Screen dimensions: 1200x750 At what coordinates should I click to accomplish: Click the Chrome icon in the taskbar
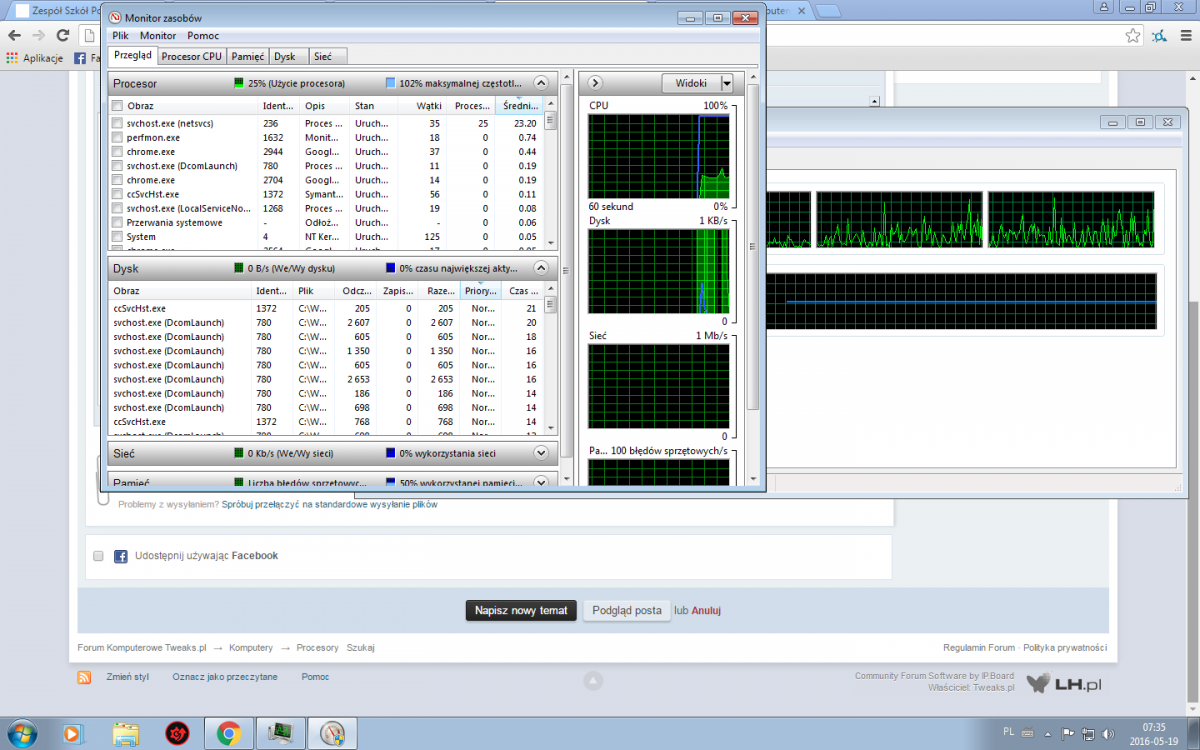(227, 733)
